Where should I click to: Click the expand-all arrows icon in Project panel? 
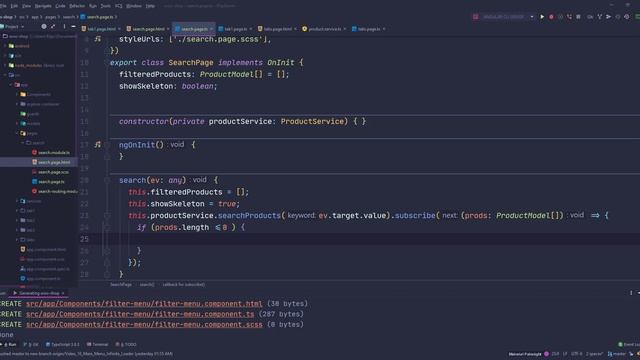point(53,27)
